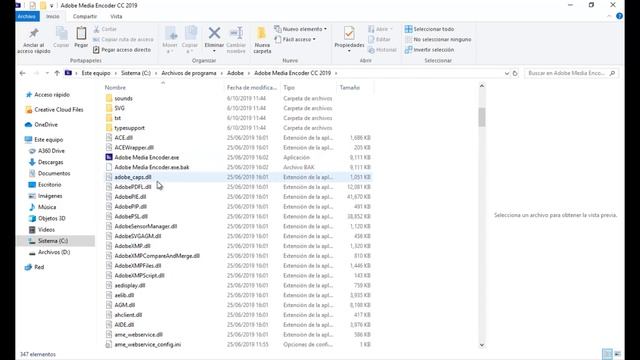Select Red in the navigation pane
640x360 pixels.
coord(35,267)
